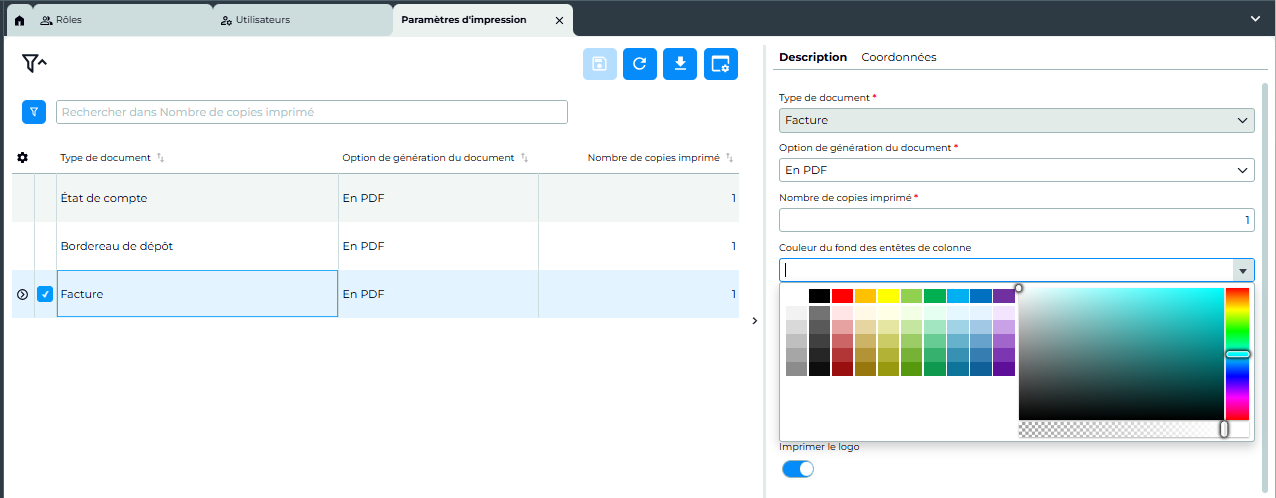Collapse the detail panel splitter arrow
Viewport: 1276px width, 498px height.
754,320
